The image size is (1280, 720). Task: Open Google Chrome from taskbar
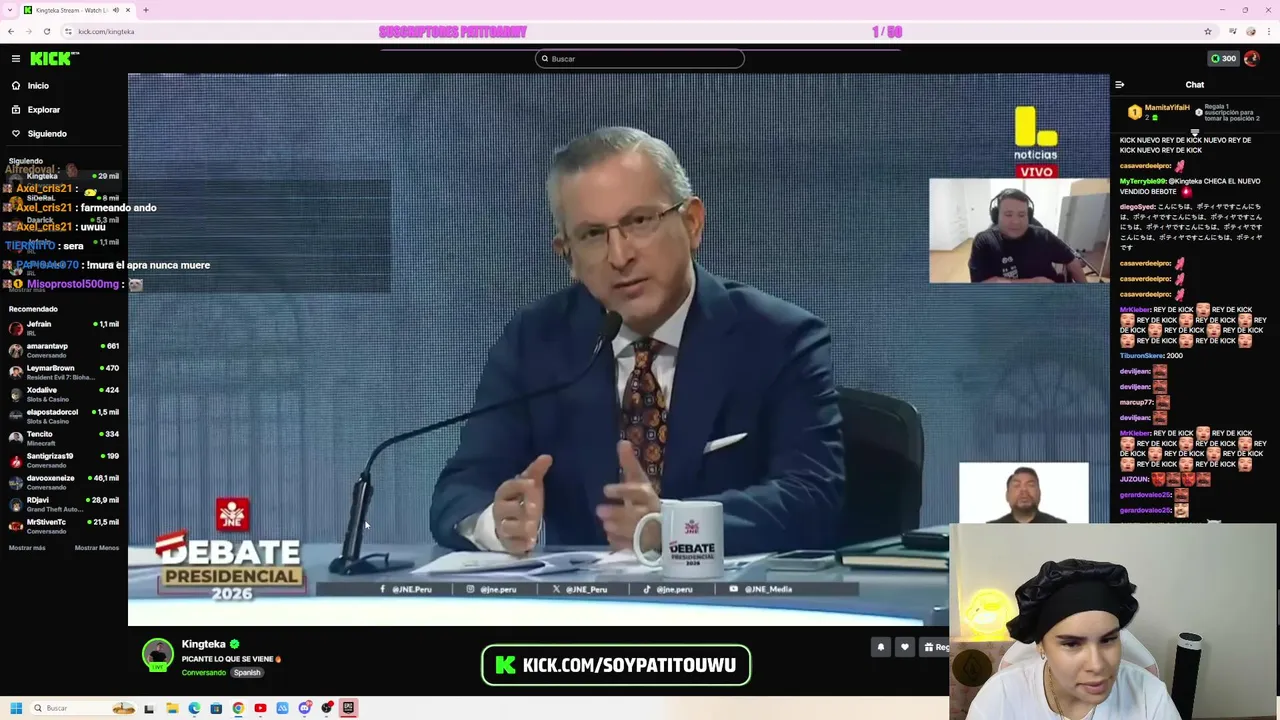coord(238,708)
